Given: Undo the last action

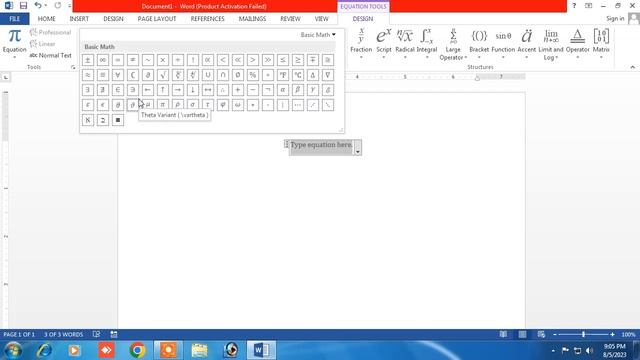Looking at the screenshot, I should click(38, 6).
